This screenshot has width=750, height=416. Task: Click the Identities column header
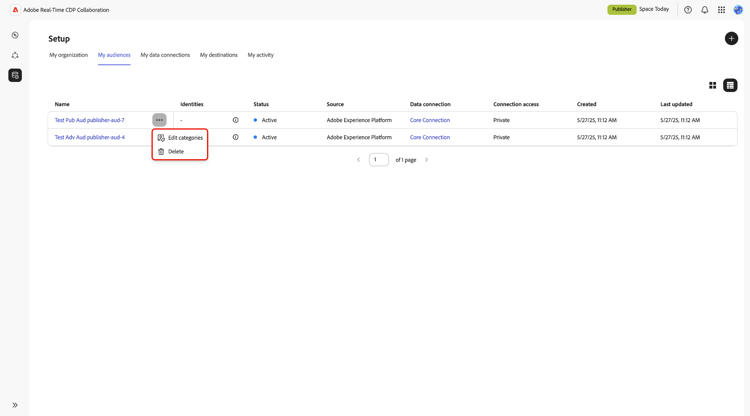191,104
